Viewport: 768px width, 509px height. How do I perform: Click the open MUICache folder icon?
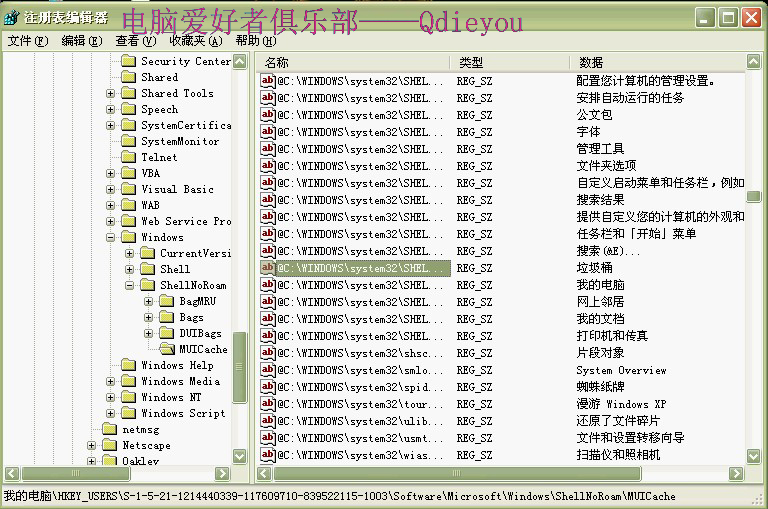(167, 349)
